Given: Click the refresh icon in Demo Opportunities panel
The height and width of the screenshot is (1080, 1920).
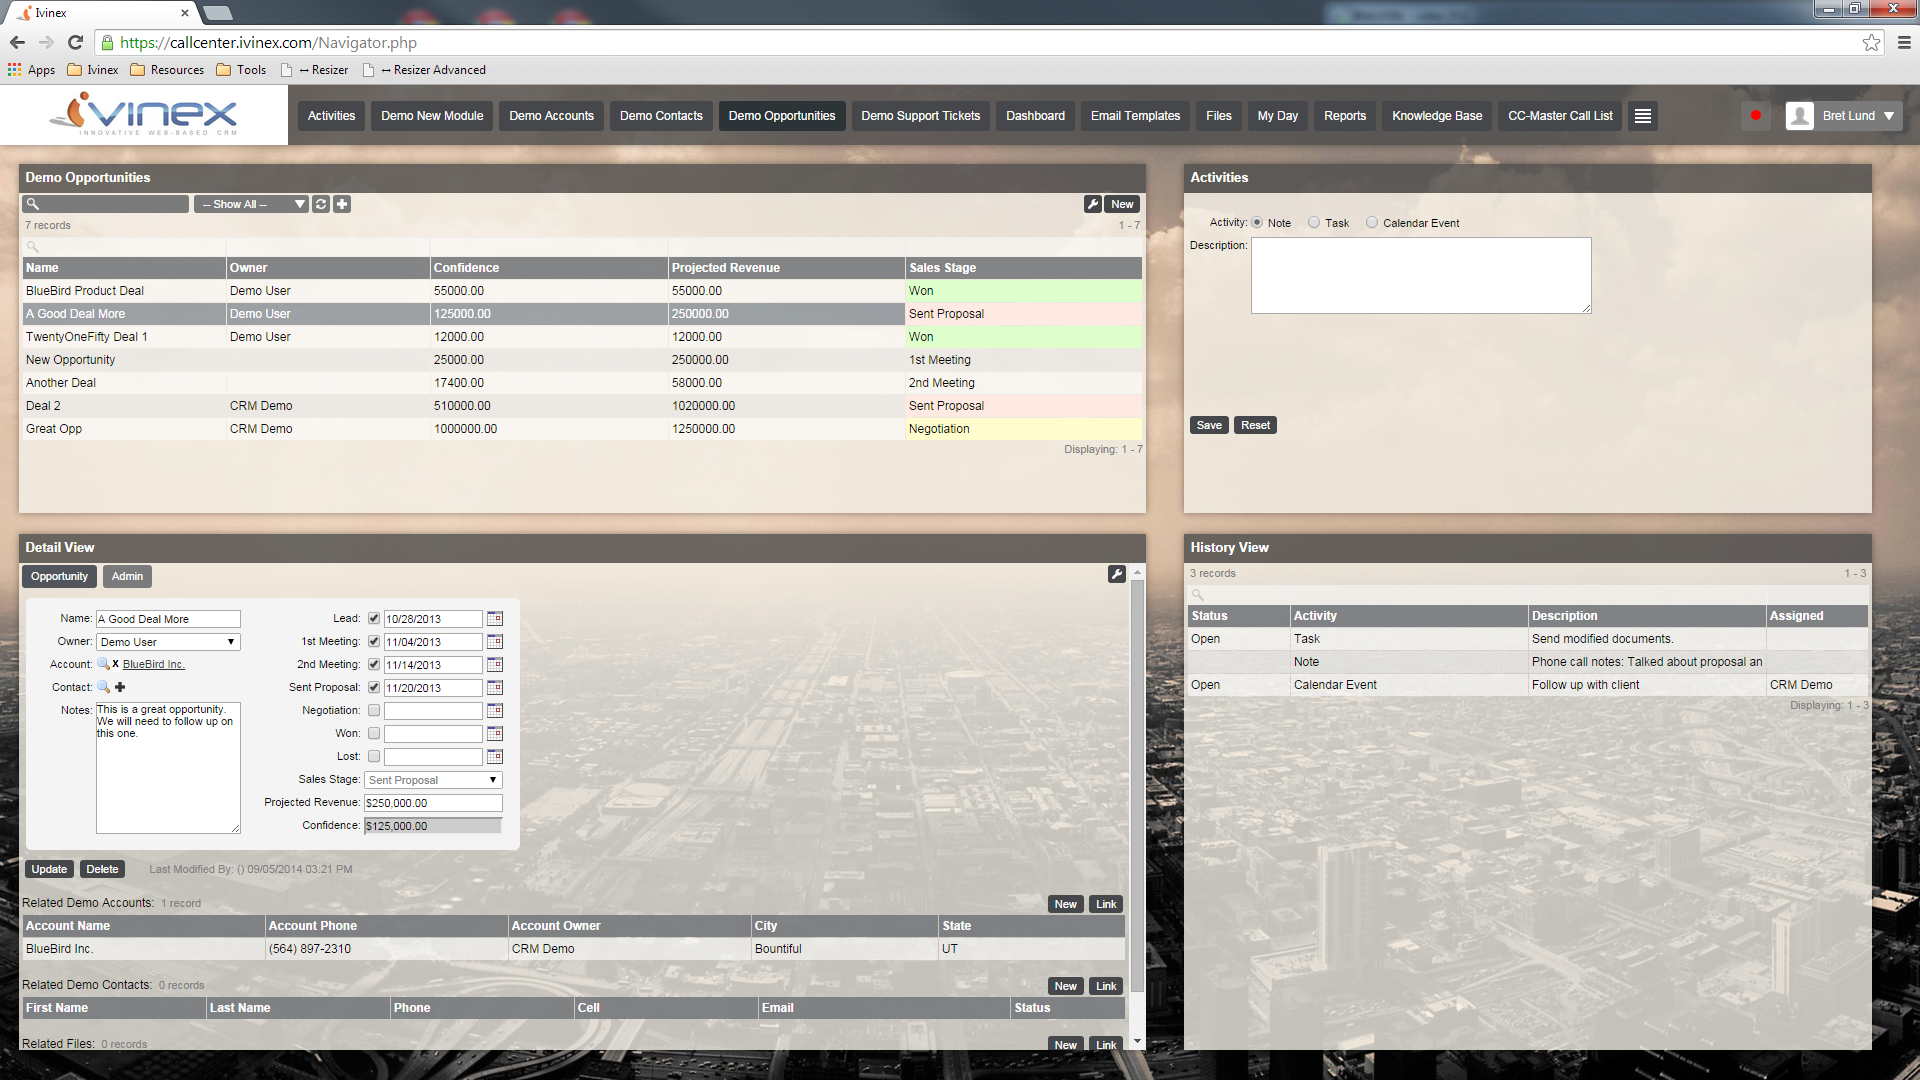Looking at the screenshot, I should pyautogui.click(x=320, y=203).
